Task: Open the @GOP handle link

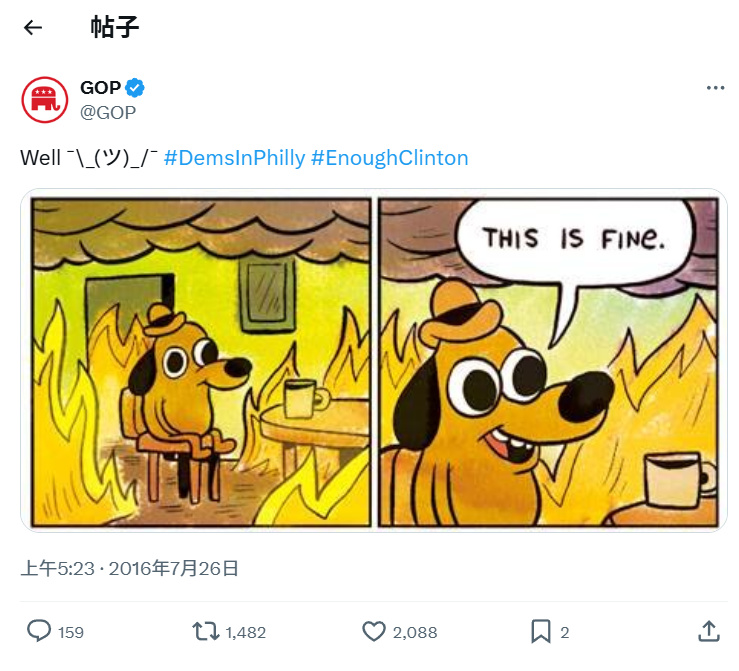Action: [x=108, y=112]
